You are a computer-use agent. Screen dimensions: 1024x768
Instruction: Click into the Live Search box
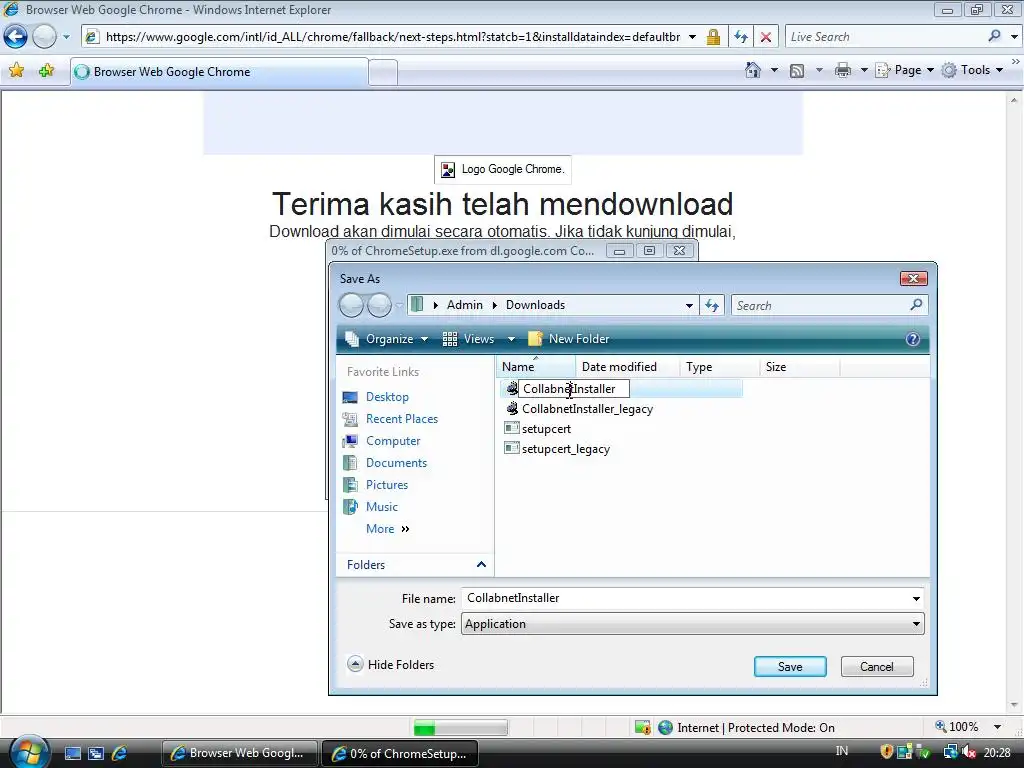(885, 37)
